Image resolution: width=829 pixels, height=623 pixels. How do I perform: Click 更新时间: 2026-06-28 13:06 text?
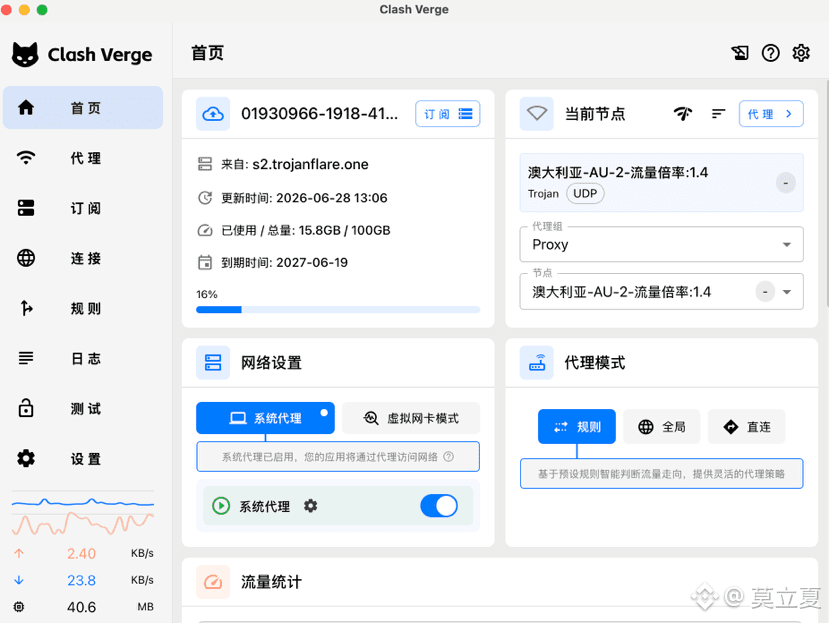[304, 198]
